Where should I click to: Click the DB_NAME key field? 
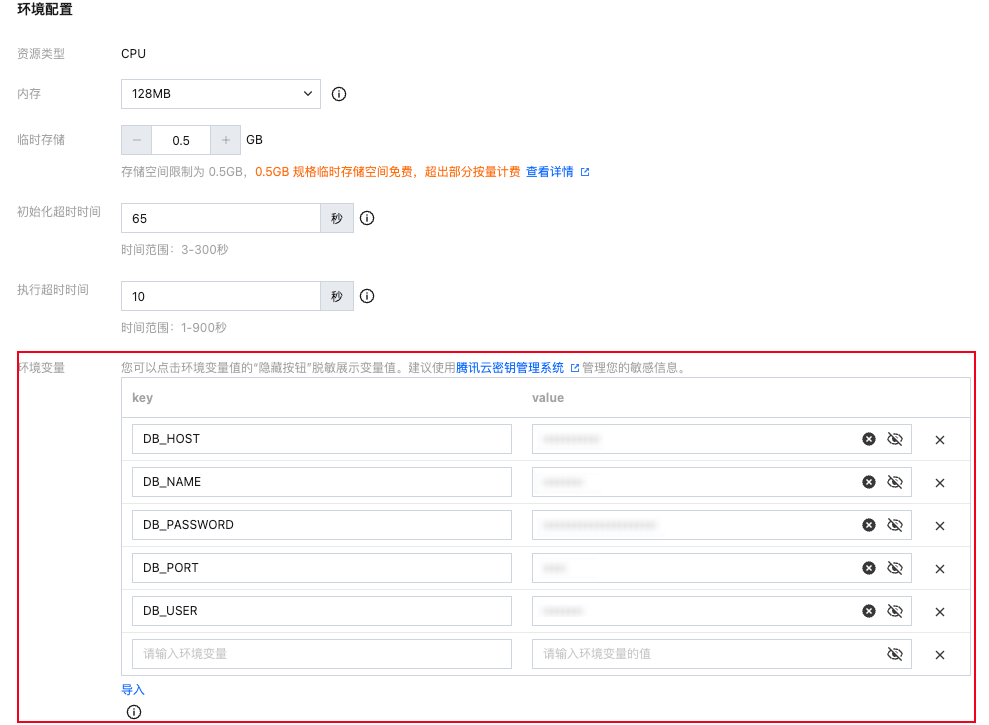tap(322, 482)
